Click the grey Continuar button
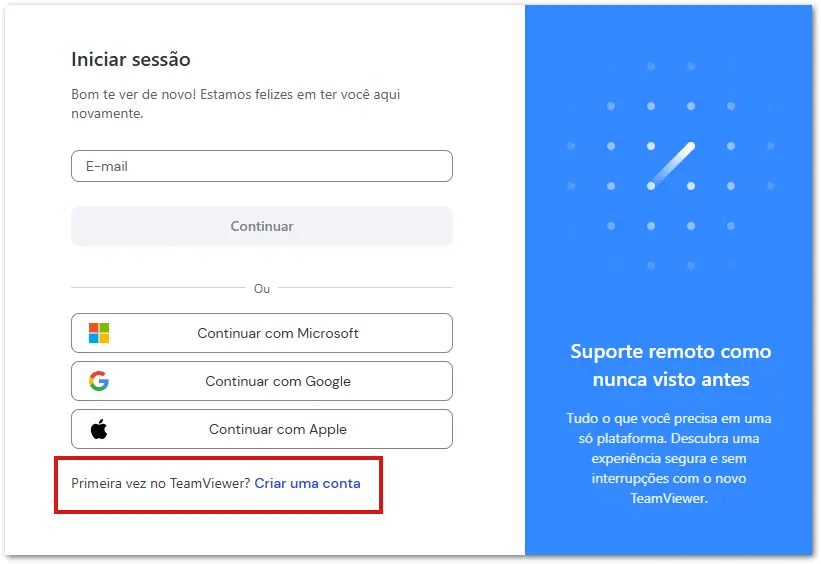The image size is (821, 564). [262, 226]
